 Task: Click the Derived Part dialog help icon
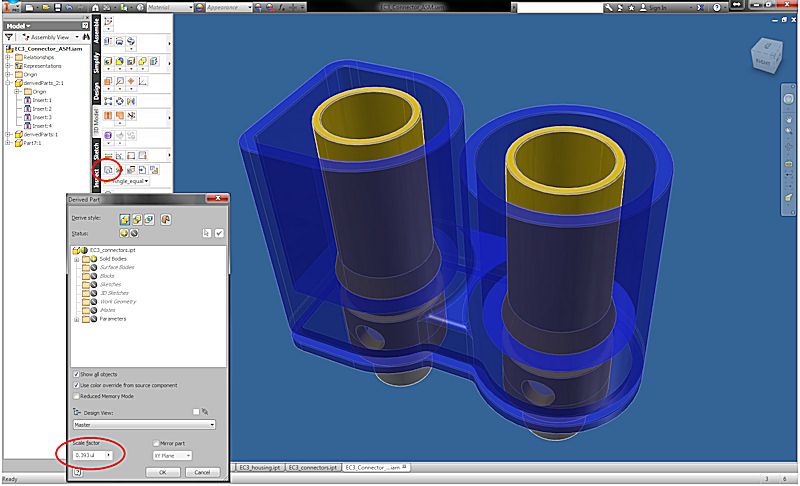[x=77, y=472]
